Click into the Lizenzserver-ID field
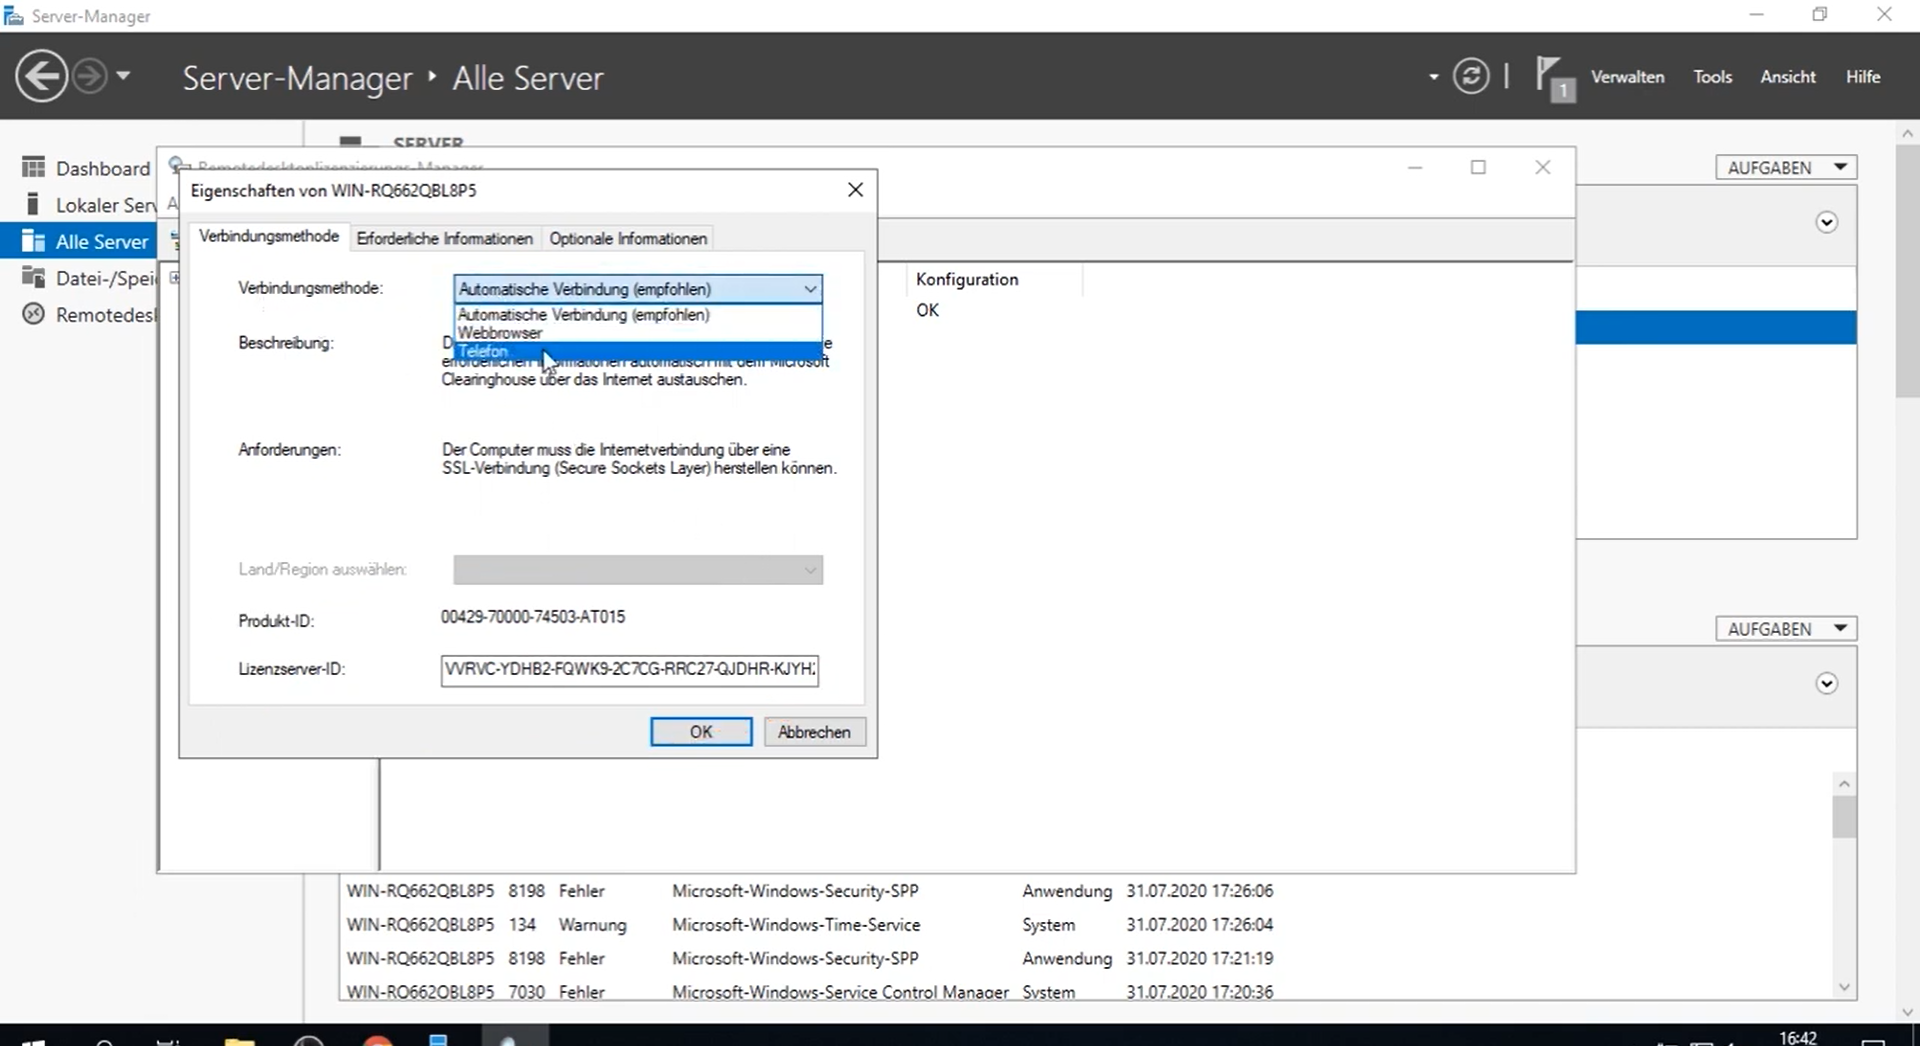Screen dimensions: 1920x1046 (x=629, y=669)
